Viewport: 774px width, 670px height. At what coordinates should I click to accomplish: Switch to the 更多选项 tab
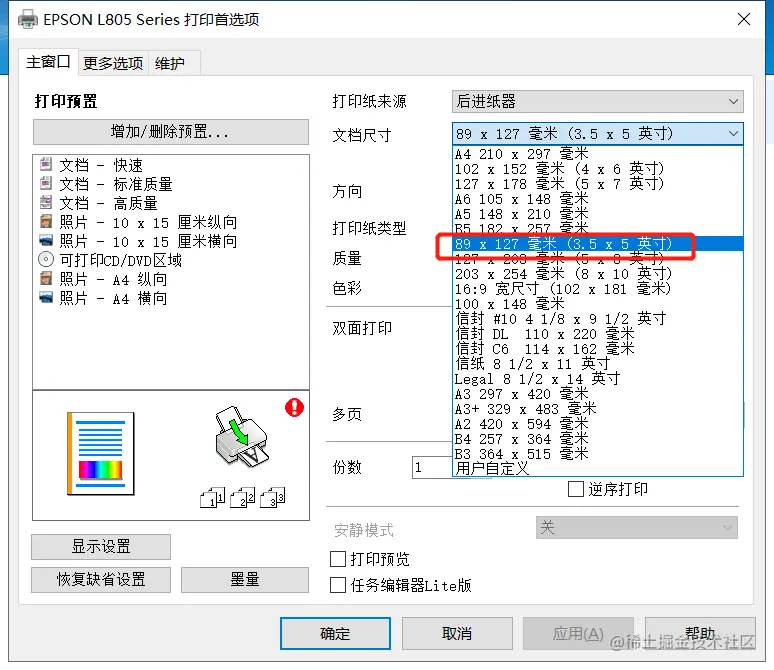(x=113, y=63)
